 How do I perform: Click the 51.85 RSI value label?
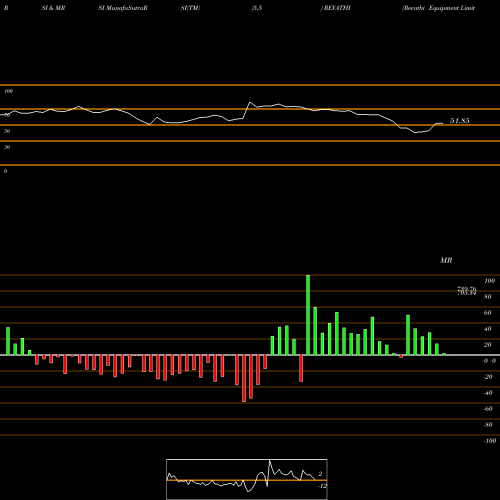point(460,121)
